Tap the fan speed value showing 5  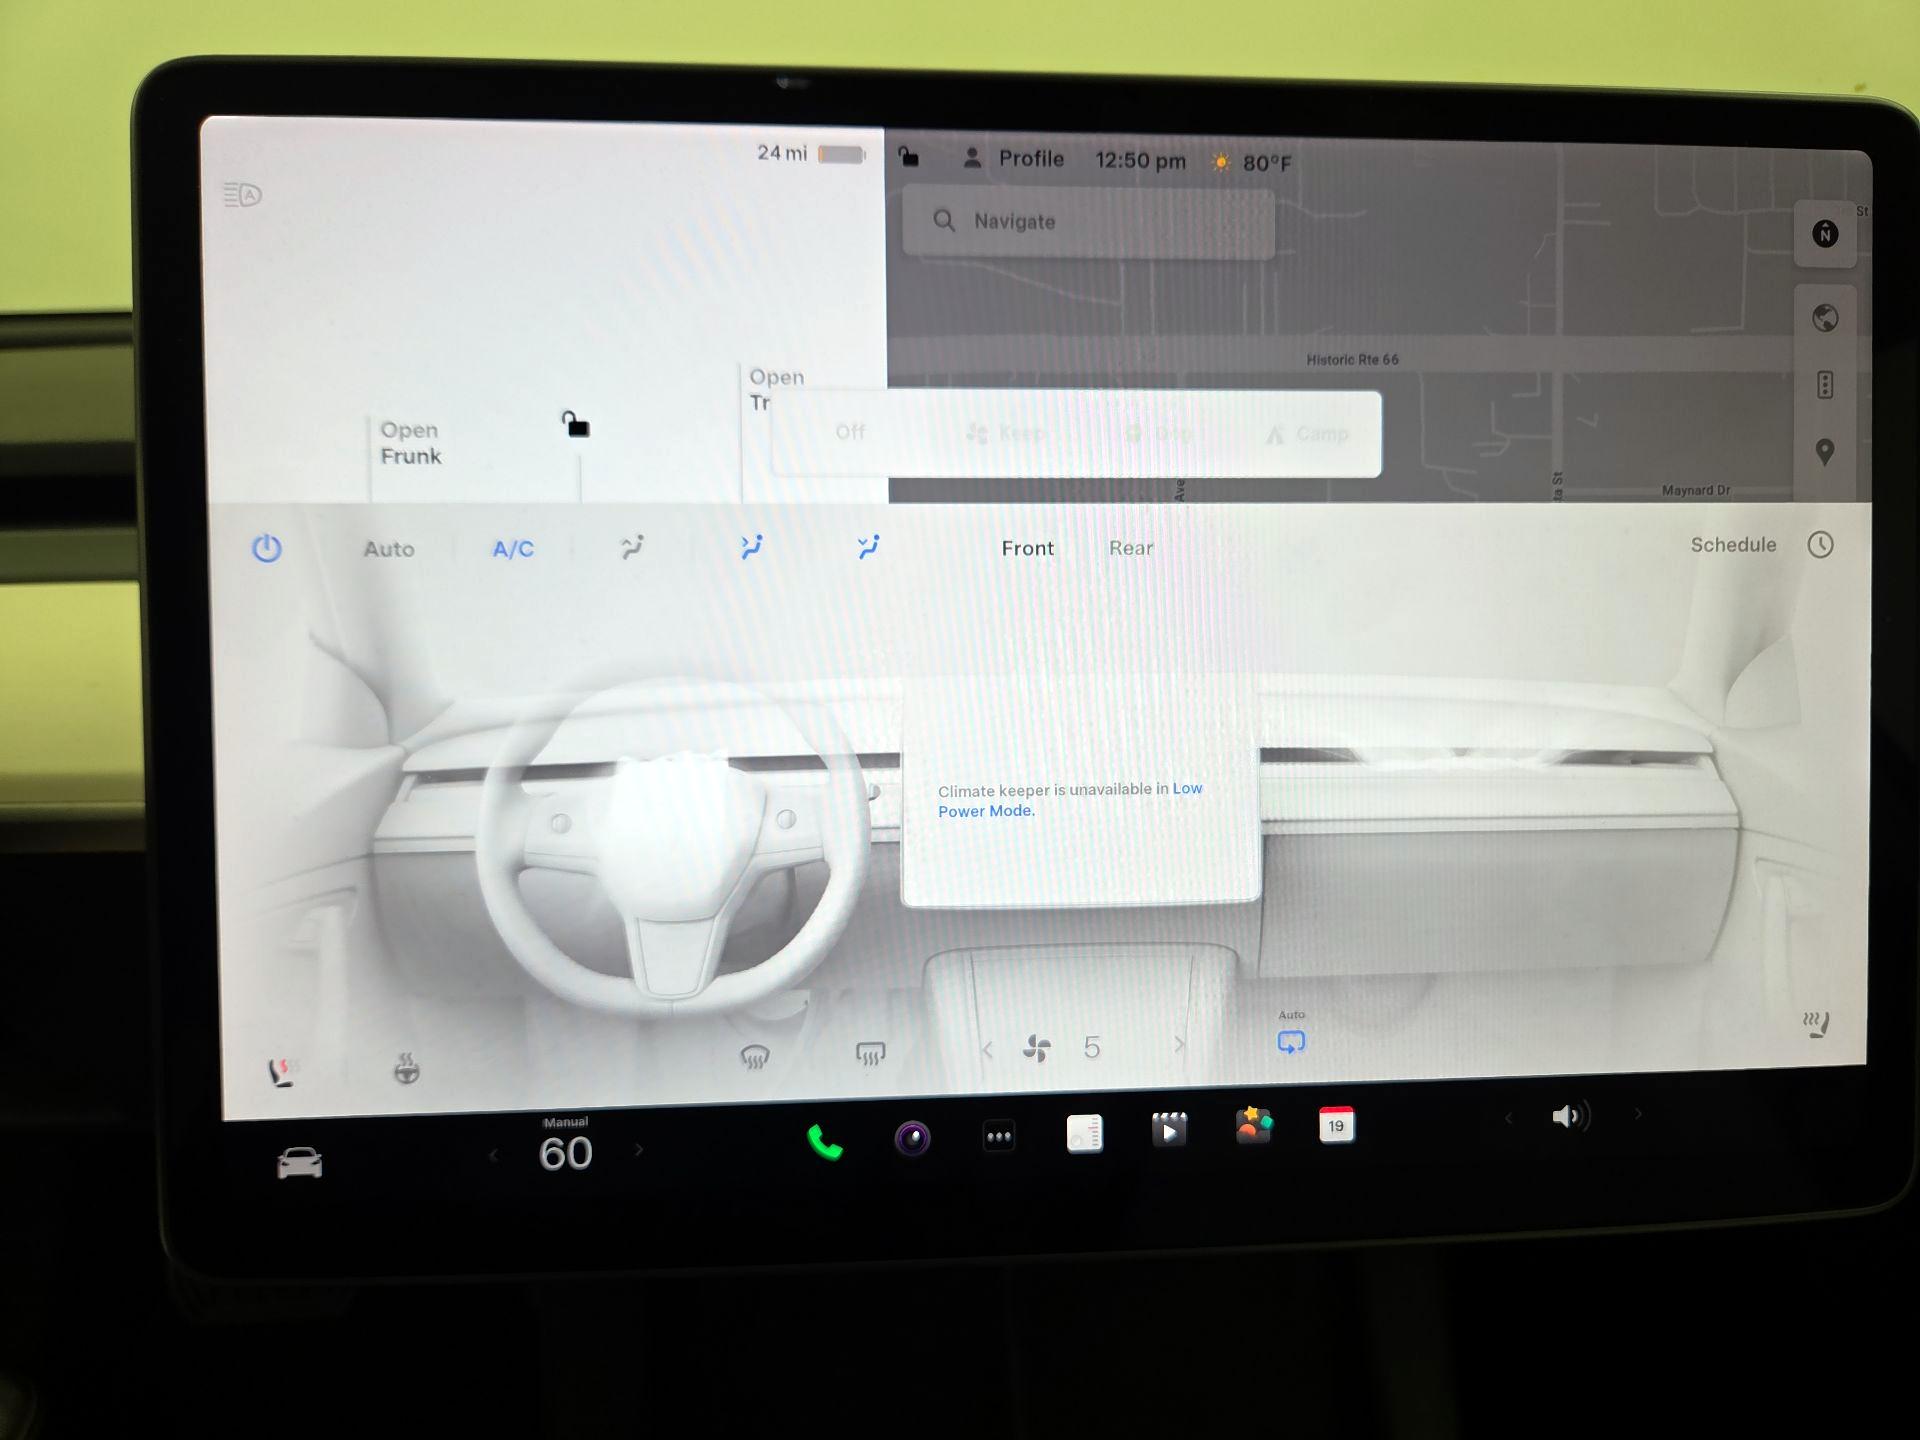1091,1048
